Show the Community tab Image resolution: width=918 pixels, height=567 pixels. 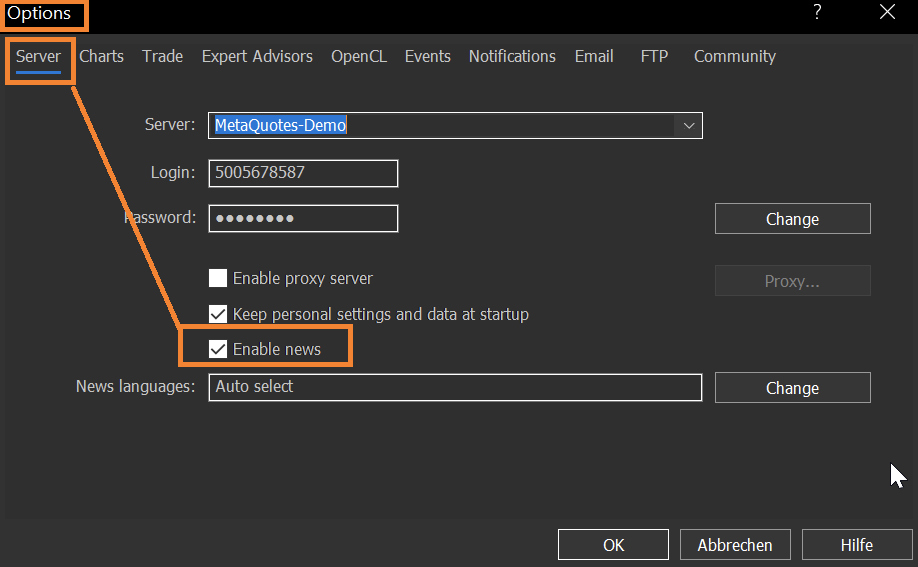[735, 56]
